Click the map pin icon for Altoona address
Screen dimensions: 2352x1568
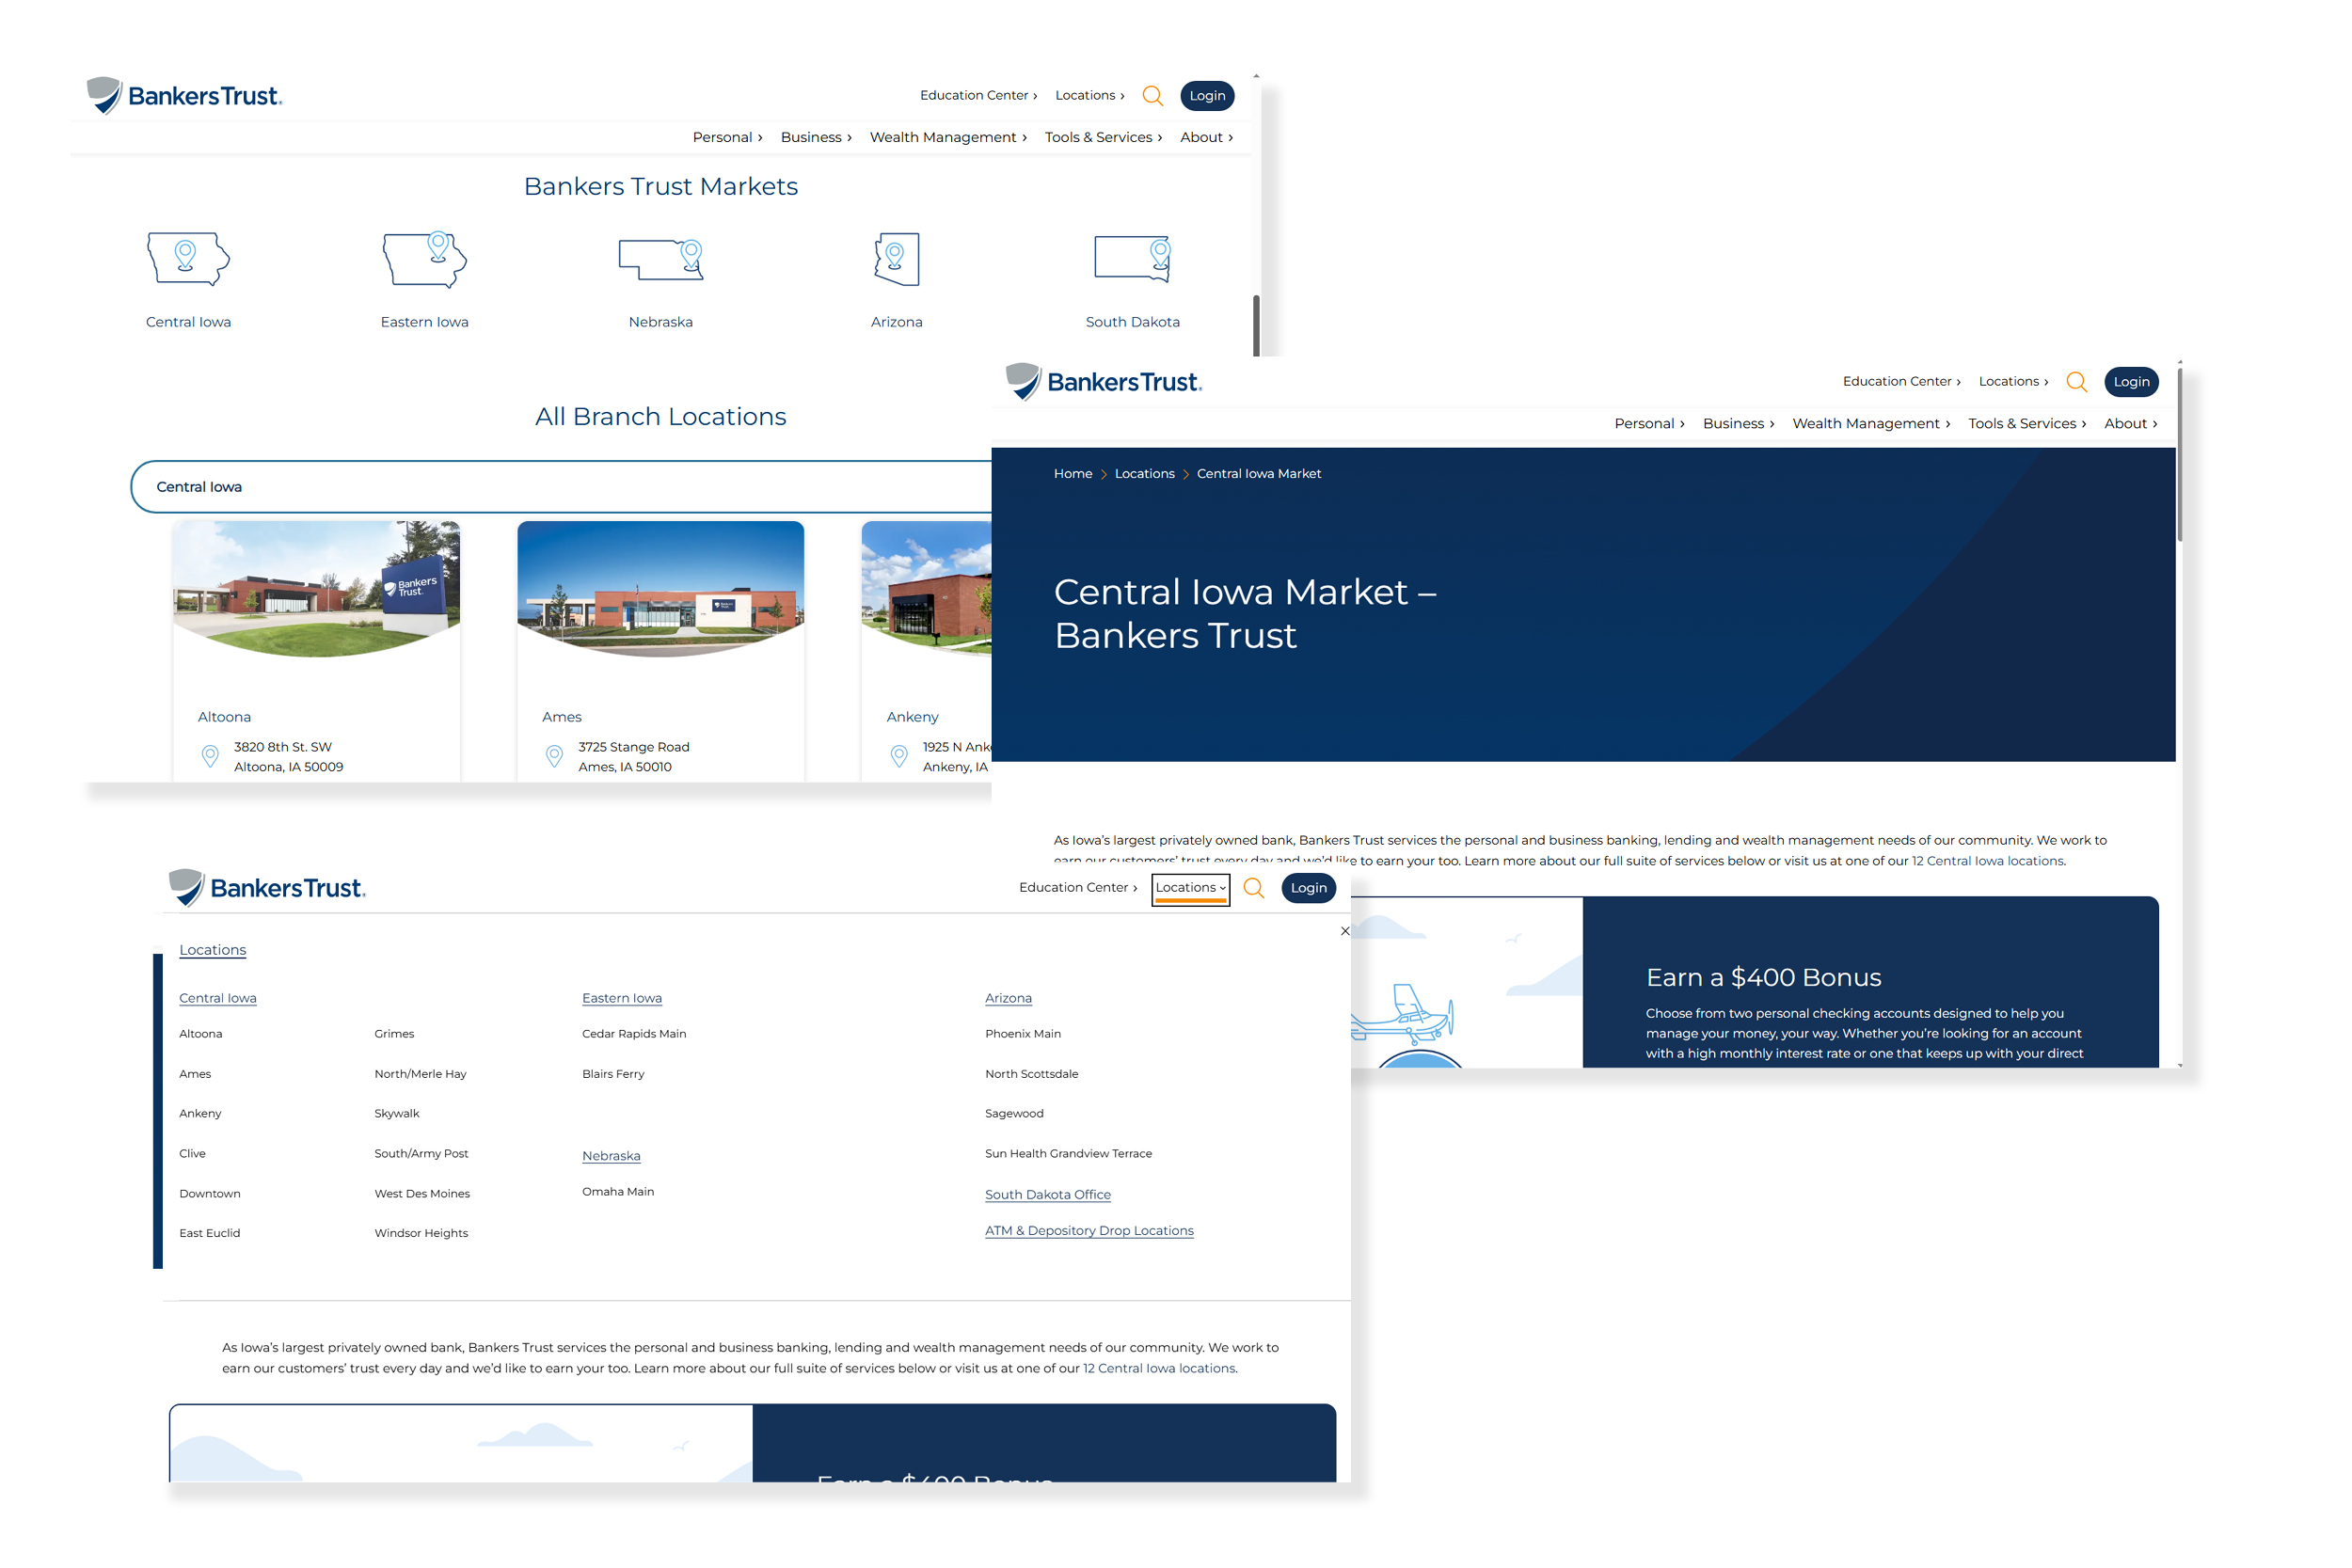[210, 756]
